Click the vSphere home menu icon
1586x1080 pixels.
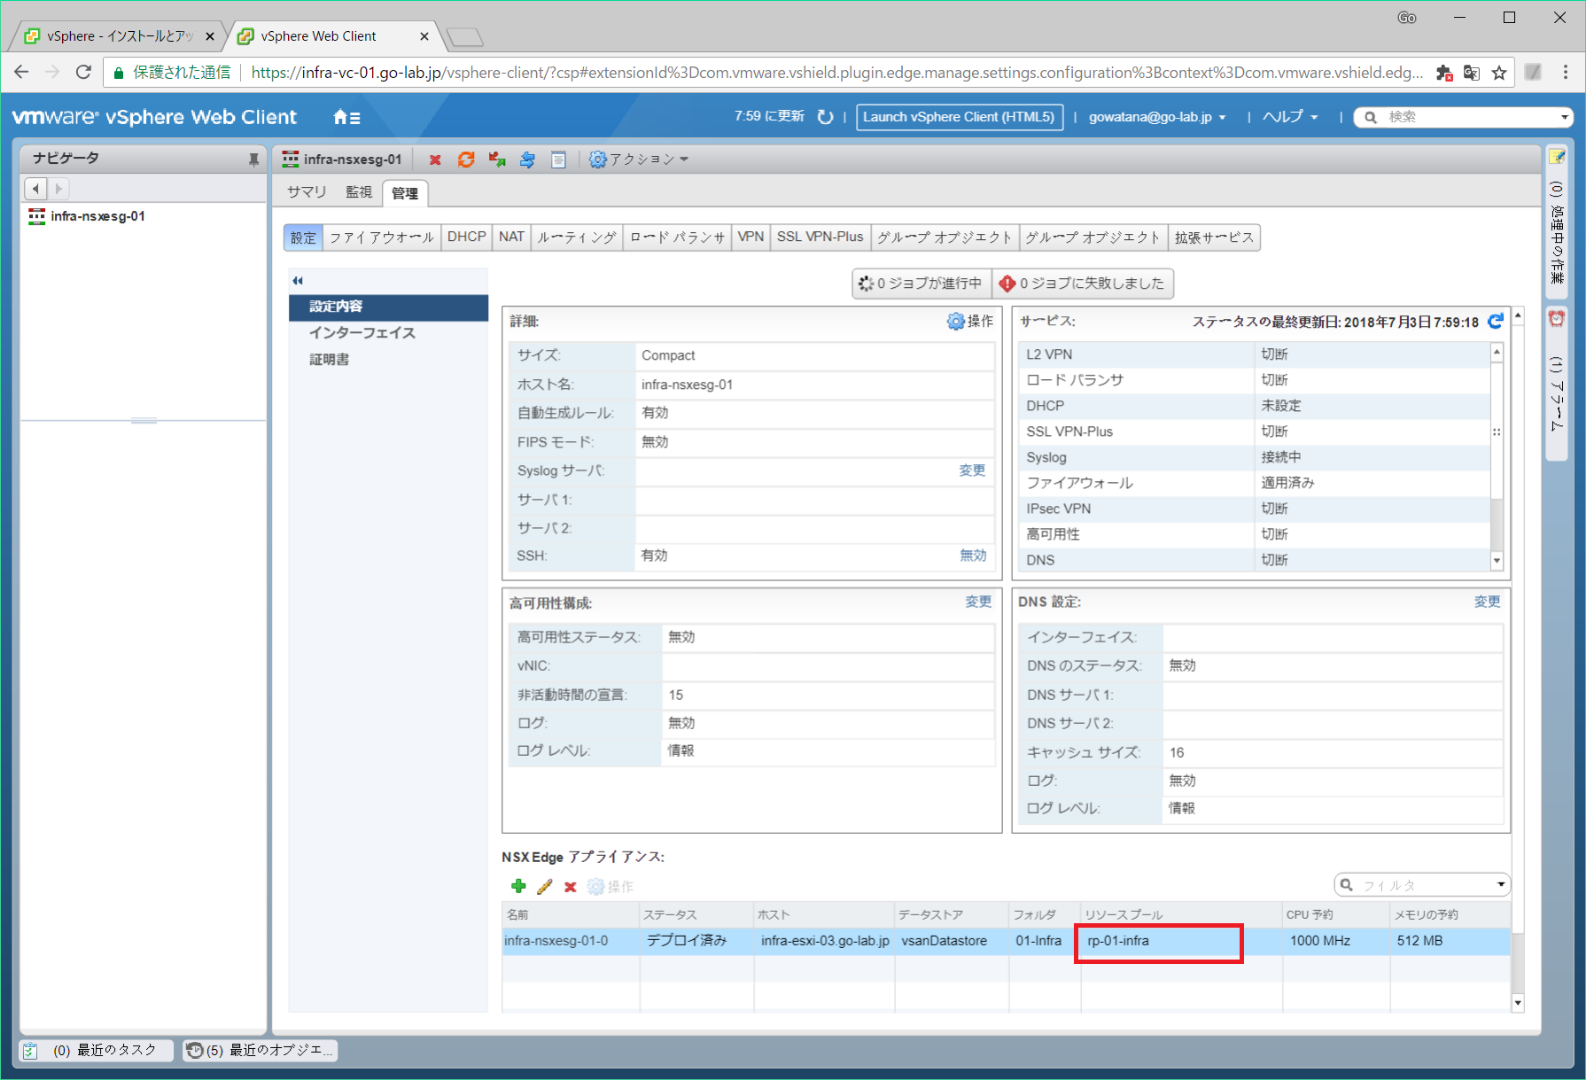coord(346,117)
